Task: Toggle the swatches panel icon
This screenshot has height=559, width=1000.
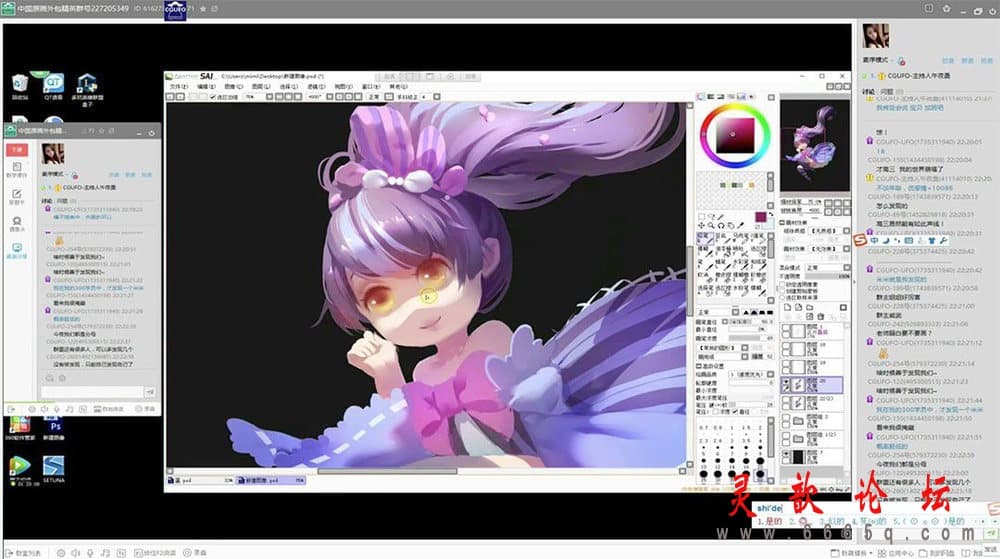Action: [x=741, y=96]
